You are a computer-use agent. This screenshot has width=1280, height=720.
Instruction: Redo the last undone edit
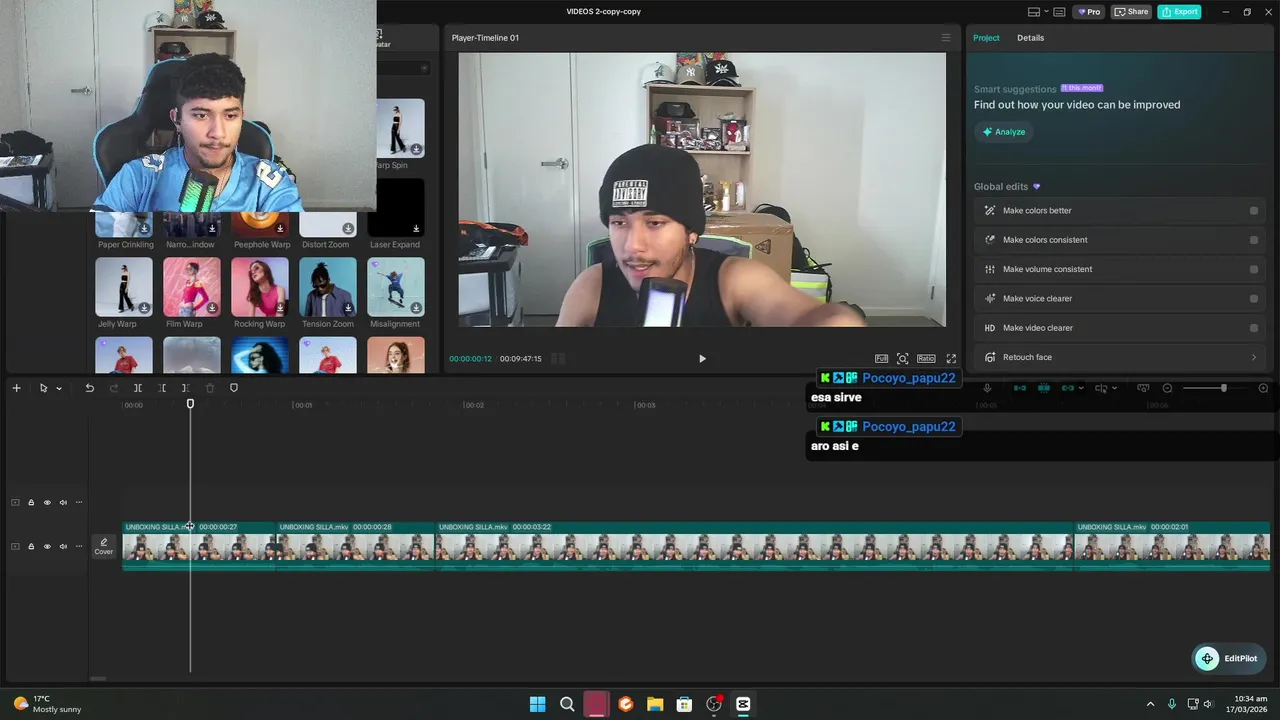click(113, 388)
